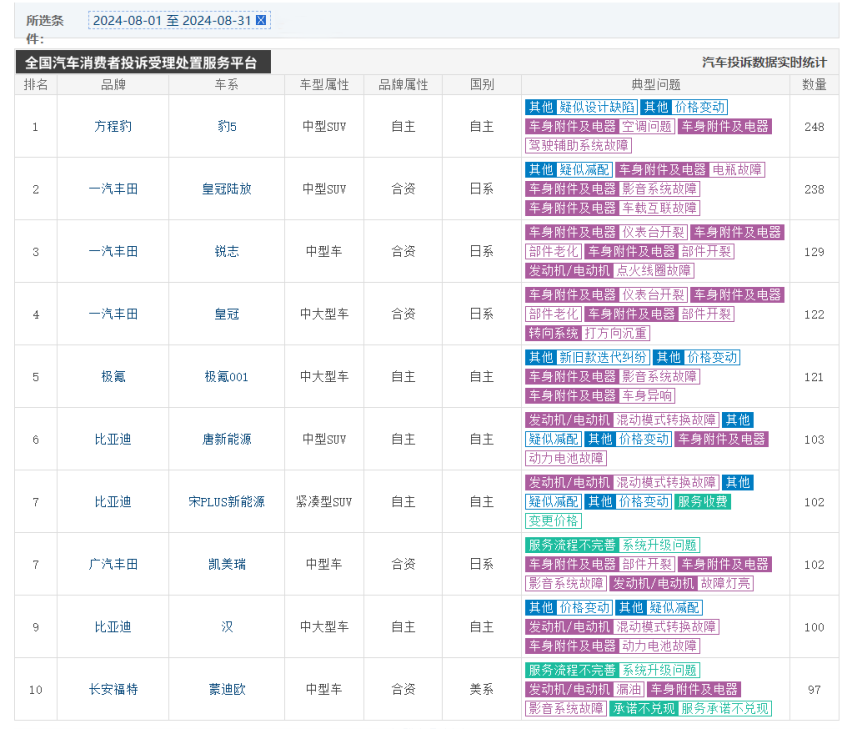Click the 车系 column header
This screenshot has height=729, width=852.
(x=227, y=84)
